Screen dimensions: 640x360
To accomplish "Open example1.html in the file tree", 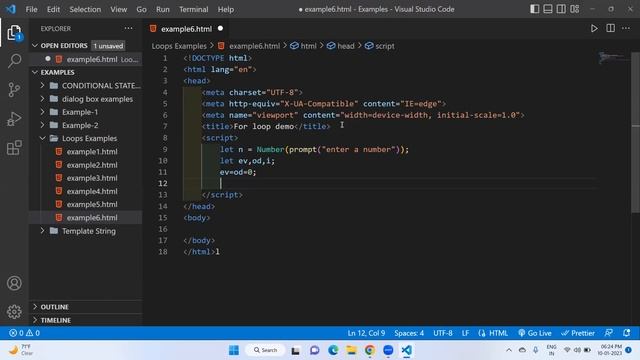I will (x=86, y=151).
